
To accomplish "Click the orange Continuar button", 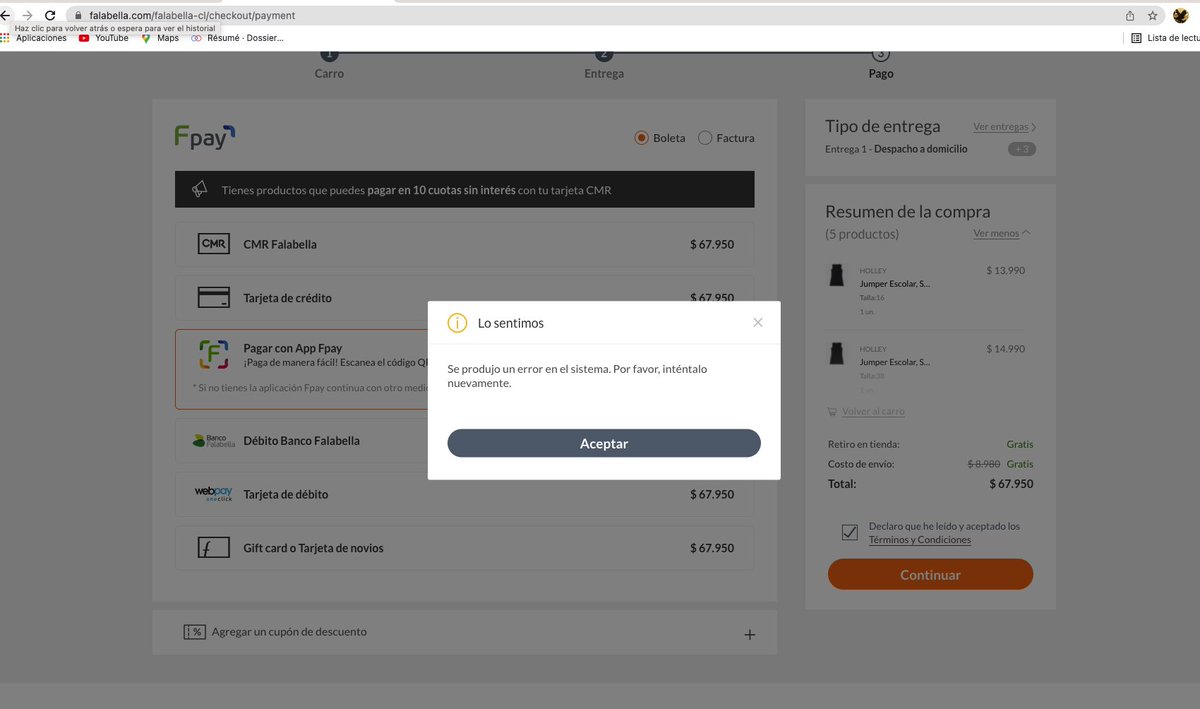I will [x=930, y=574].
